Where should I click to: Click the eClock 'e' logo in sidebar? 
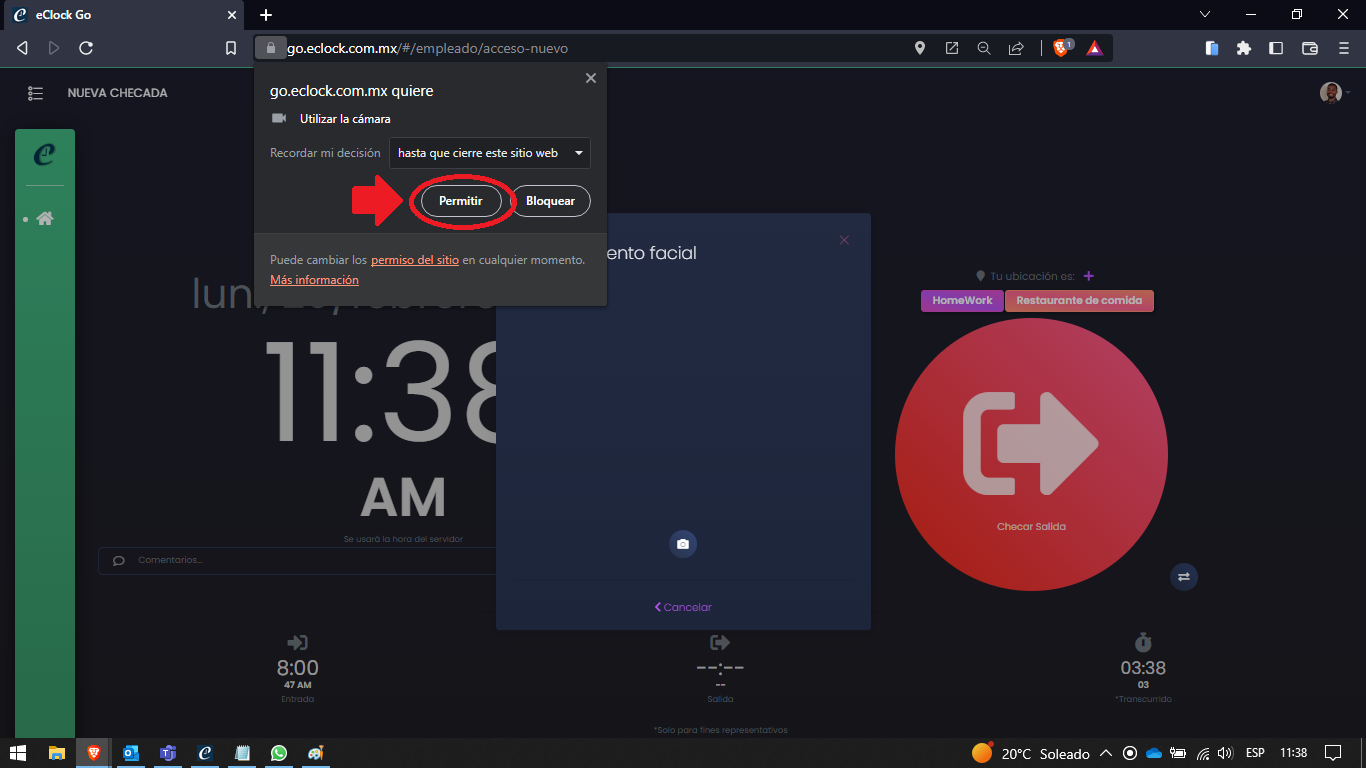point(44,154)
